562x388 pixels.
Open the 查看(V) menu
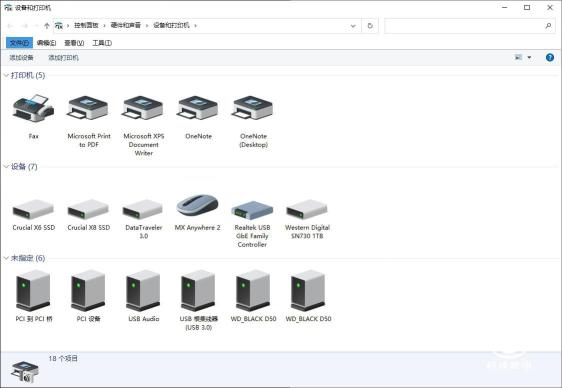74,43
